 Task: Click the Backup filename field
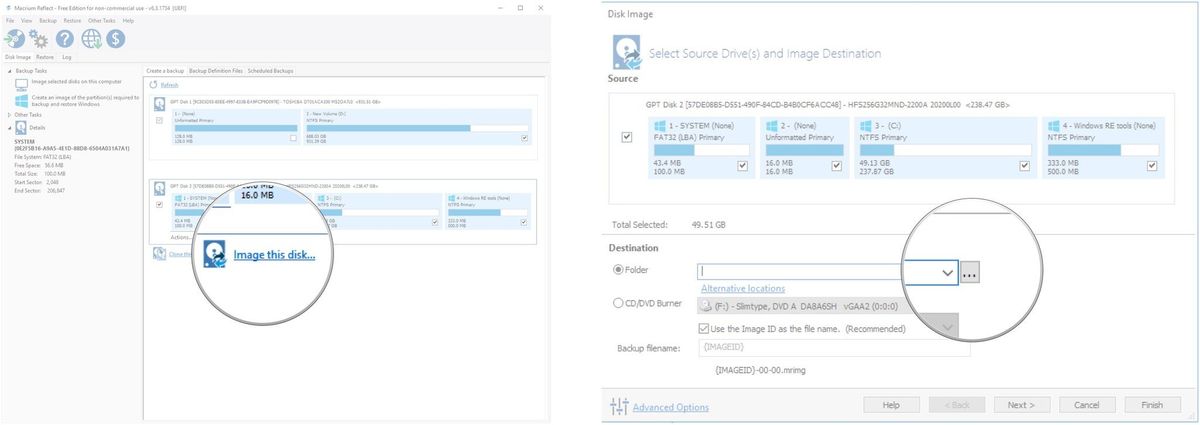coord(834,348)
